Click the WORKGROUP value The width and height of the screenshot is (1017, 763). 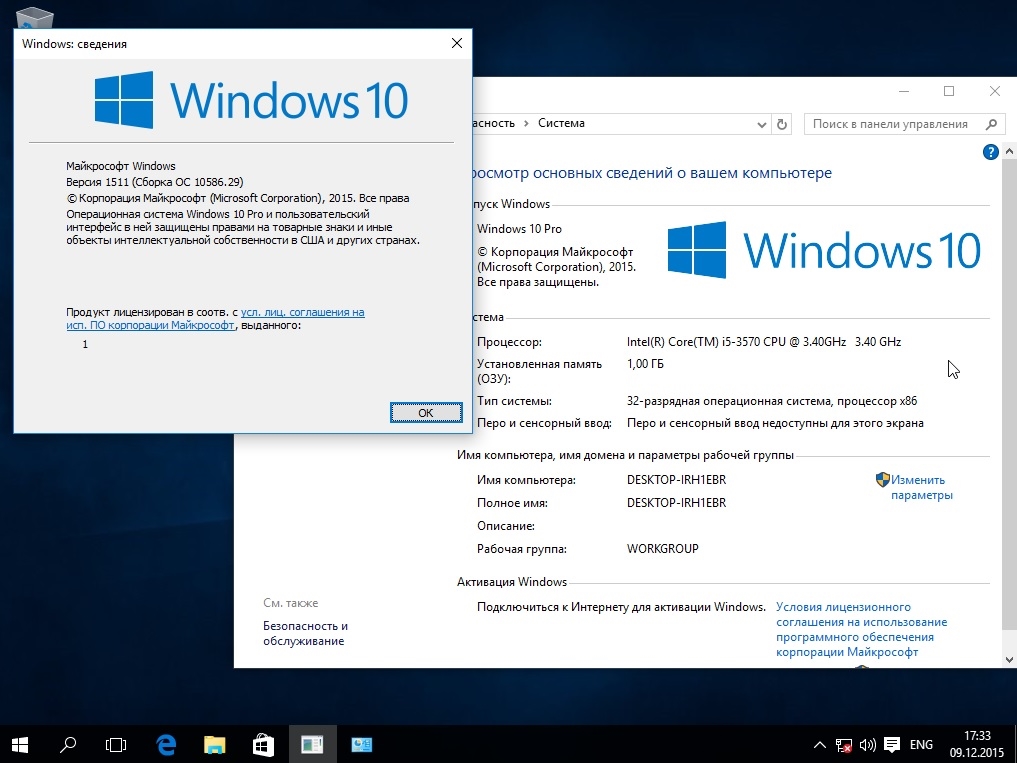(663, 549)
